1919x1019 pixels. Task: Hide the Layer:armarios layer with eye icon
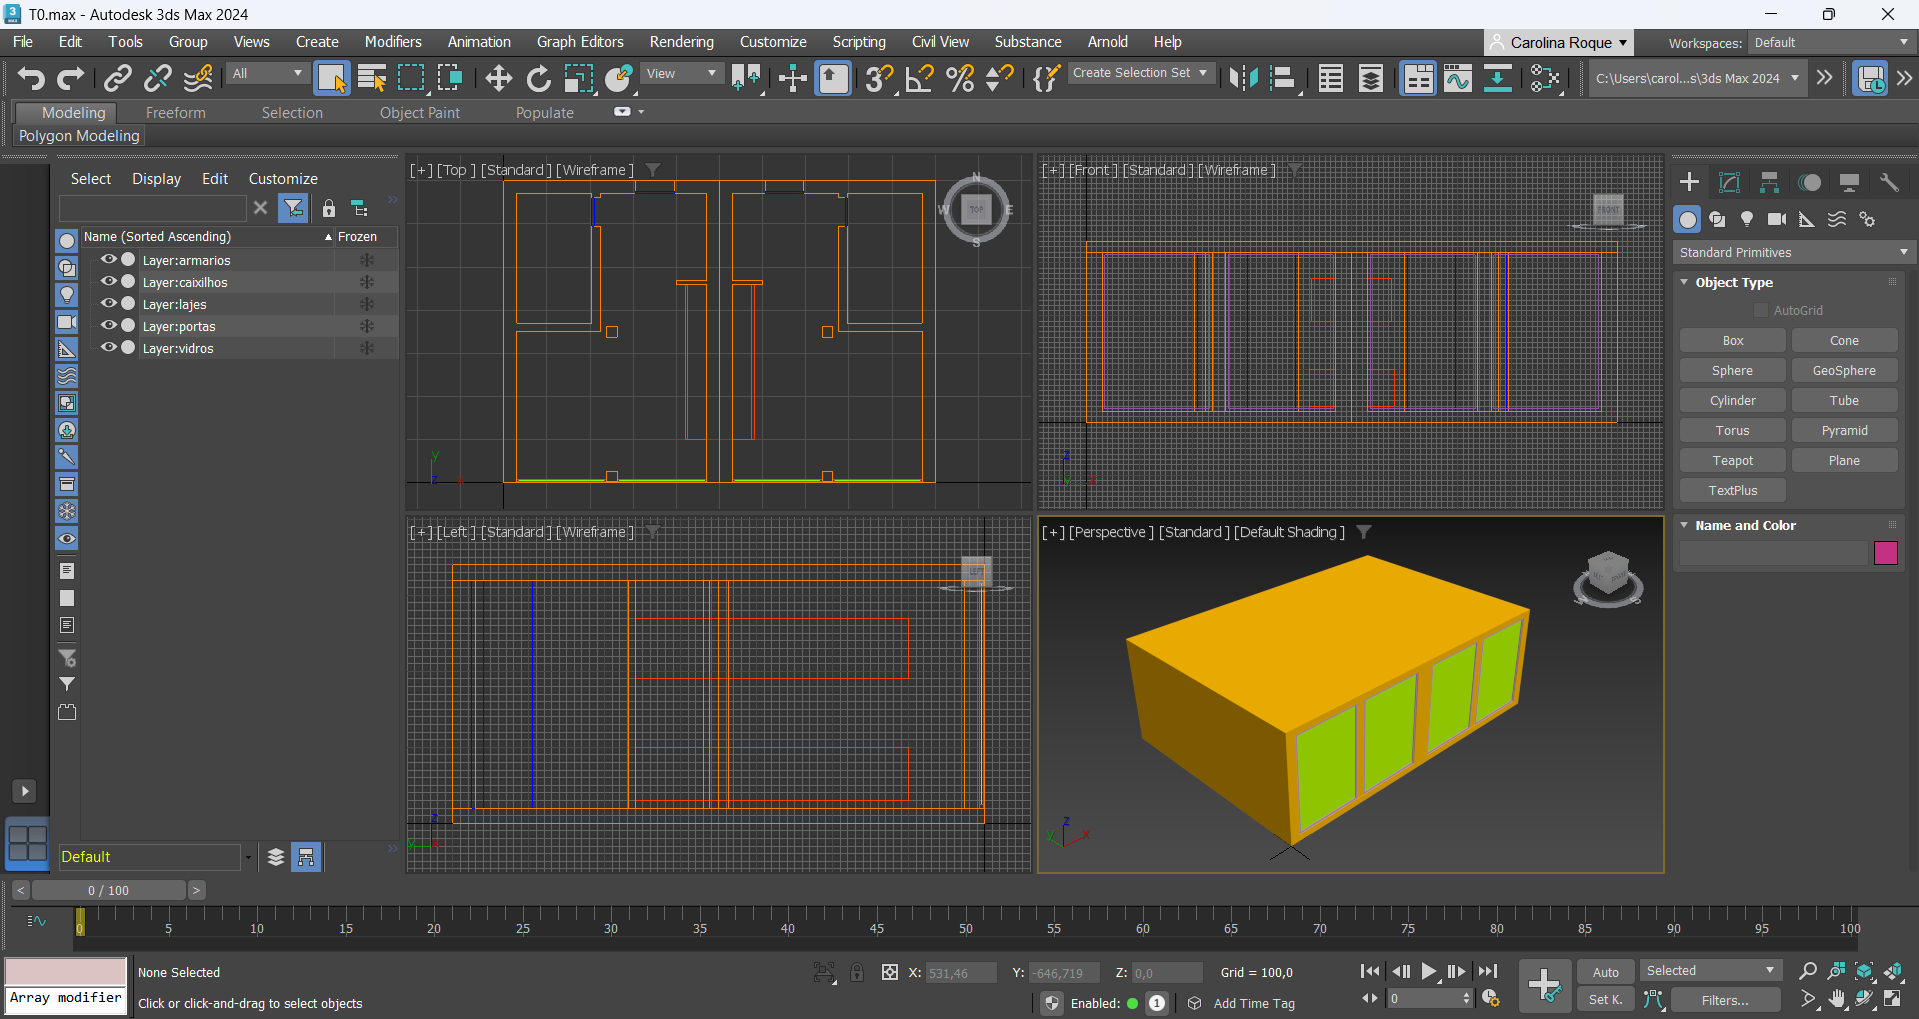109,259
